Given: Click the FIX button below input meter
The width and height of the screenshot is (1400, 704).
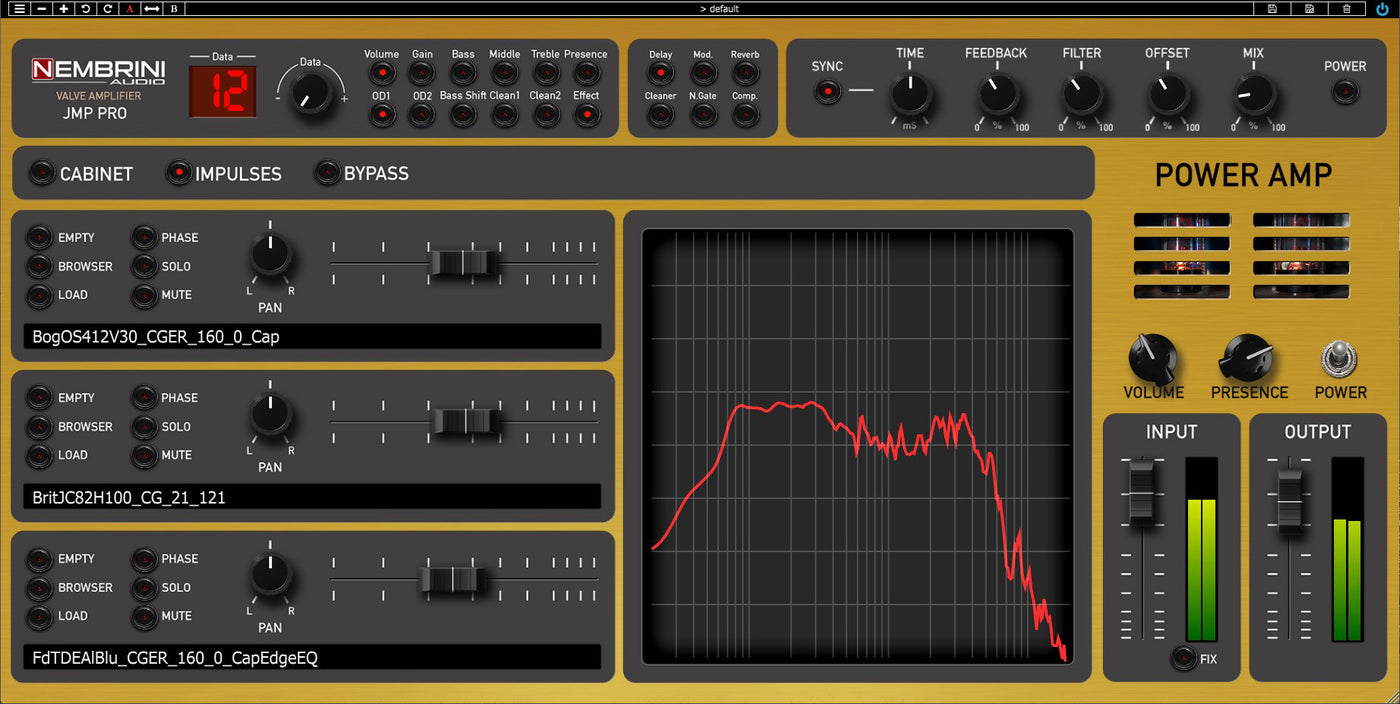Looking at the screenshot, I should 1184,659.
